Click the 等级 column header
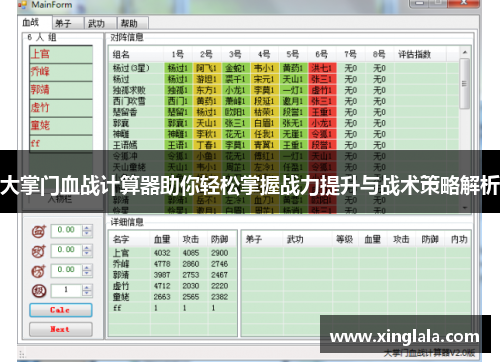Screen dimensions: 500x362 tap(345, 239)
